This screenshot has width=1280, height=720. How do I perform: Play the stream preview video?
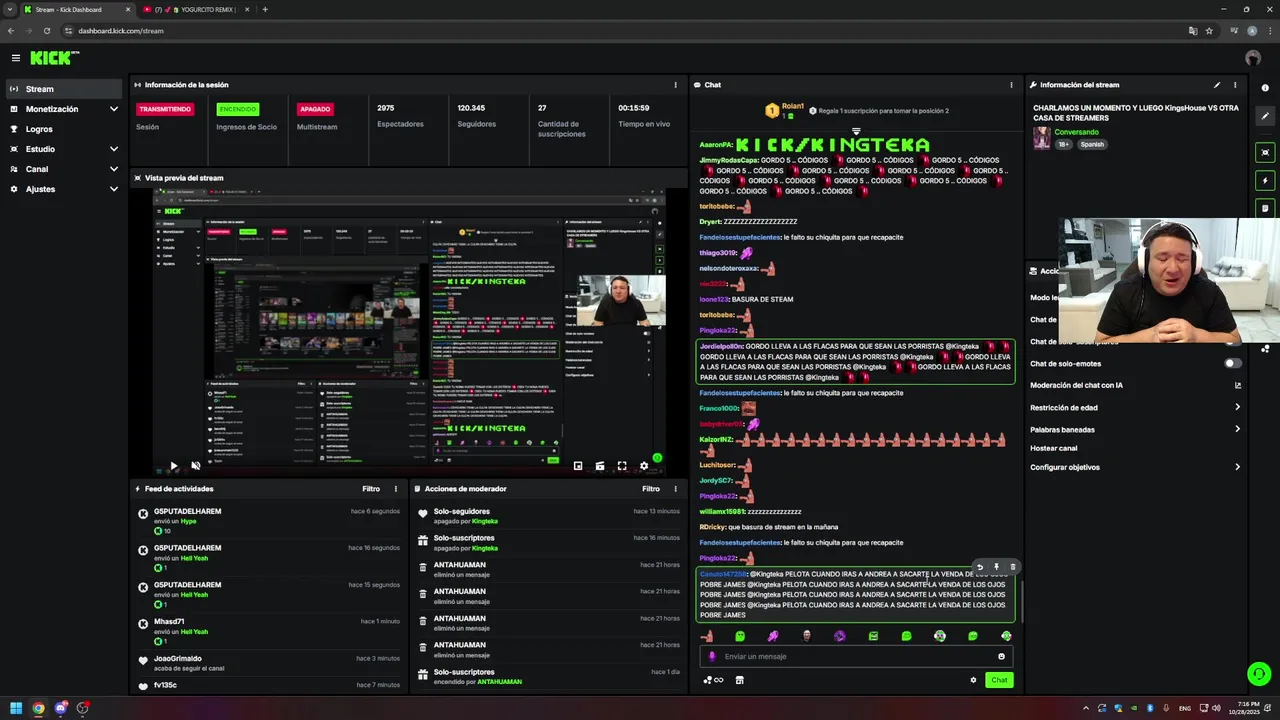pos(173,466)
